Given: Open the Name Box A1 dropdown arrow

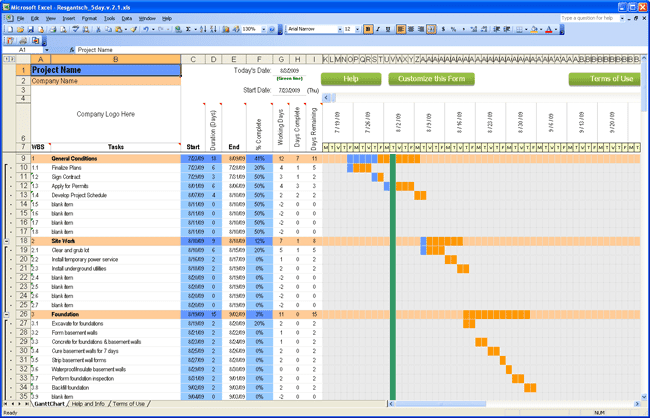Looking at the screenshot, I should [46, 50].
